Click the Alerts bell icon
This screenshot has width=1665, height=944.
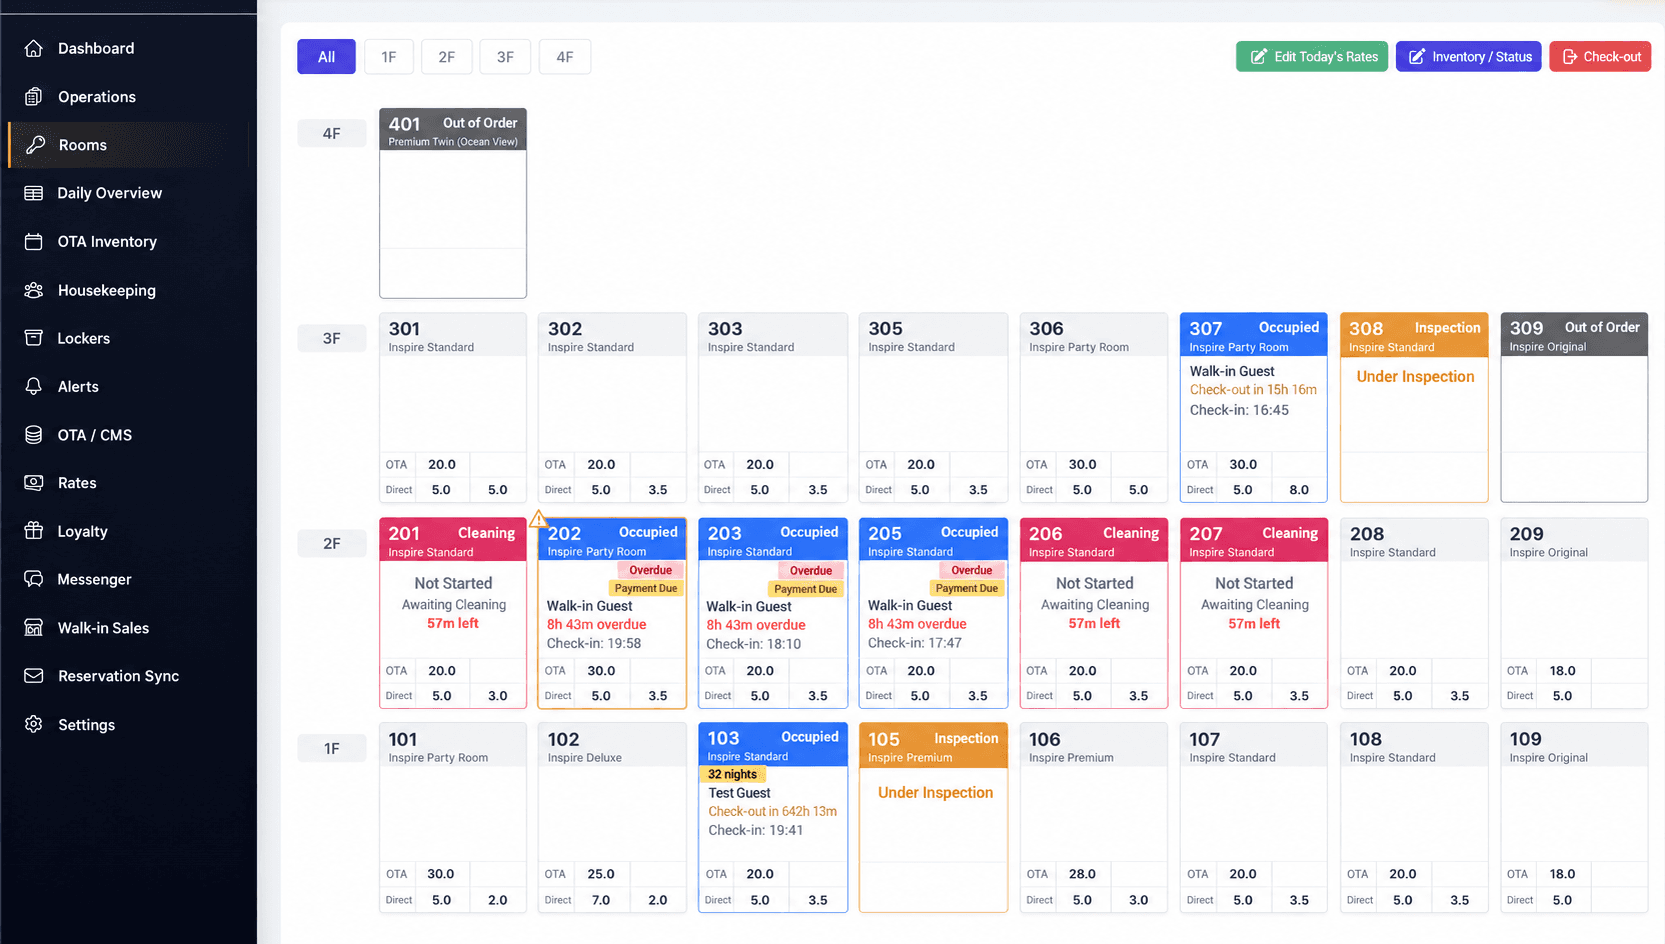click(x=34, y=386)
